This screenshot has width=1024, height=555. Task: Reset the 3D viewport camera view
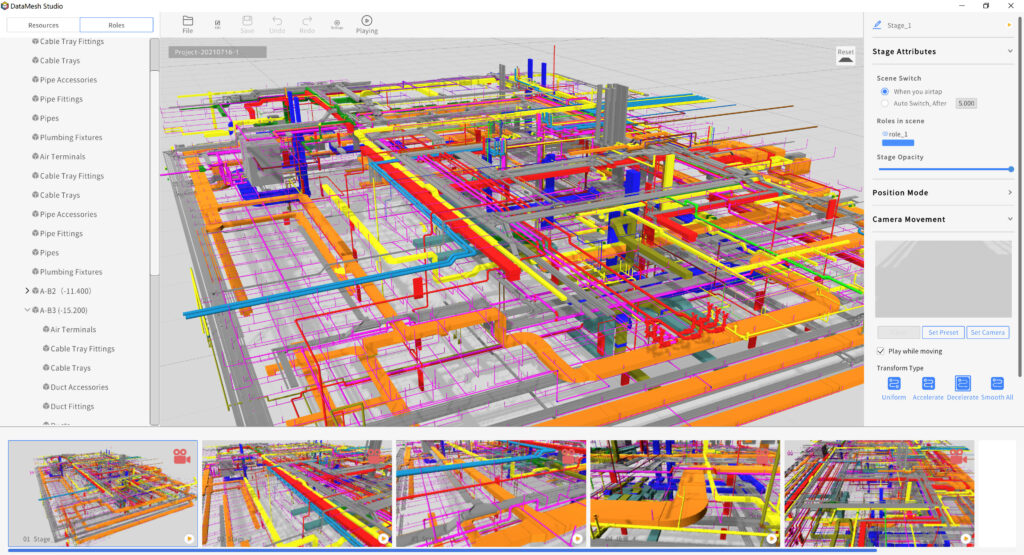coord(845,55)
